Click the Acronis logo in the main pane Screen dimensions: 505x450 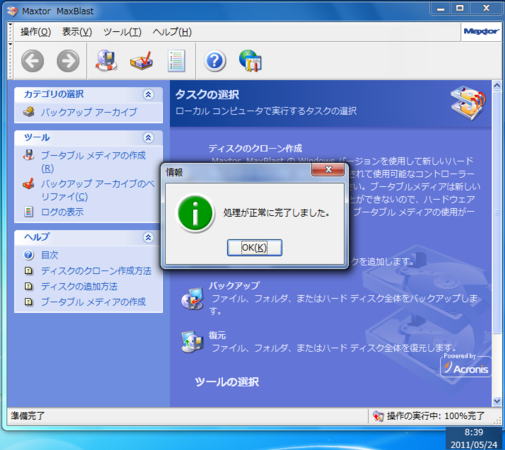[466, 366]
